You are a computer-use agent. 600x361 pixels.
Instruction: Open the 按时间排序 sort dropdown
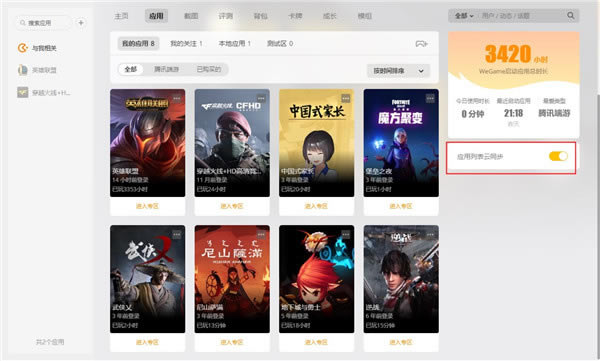[x=398, y=71]
